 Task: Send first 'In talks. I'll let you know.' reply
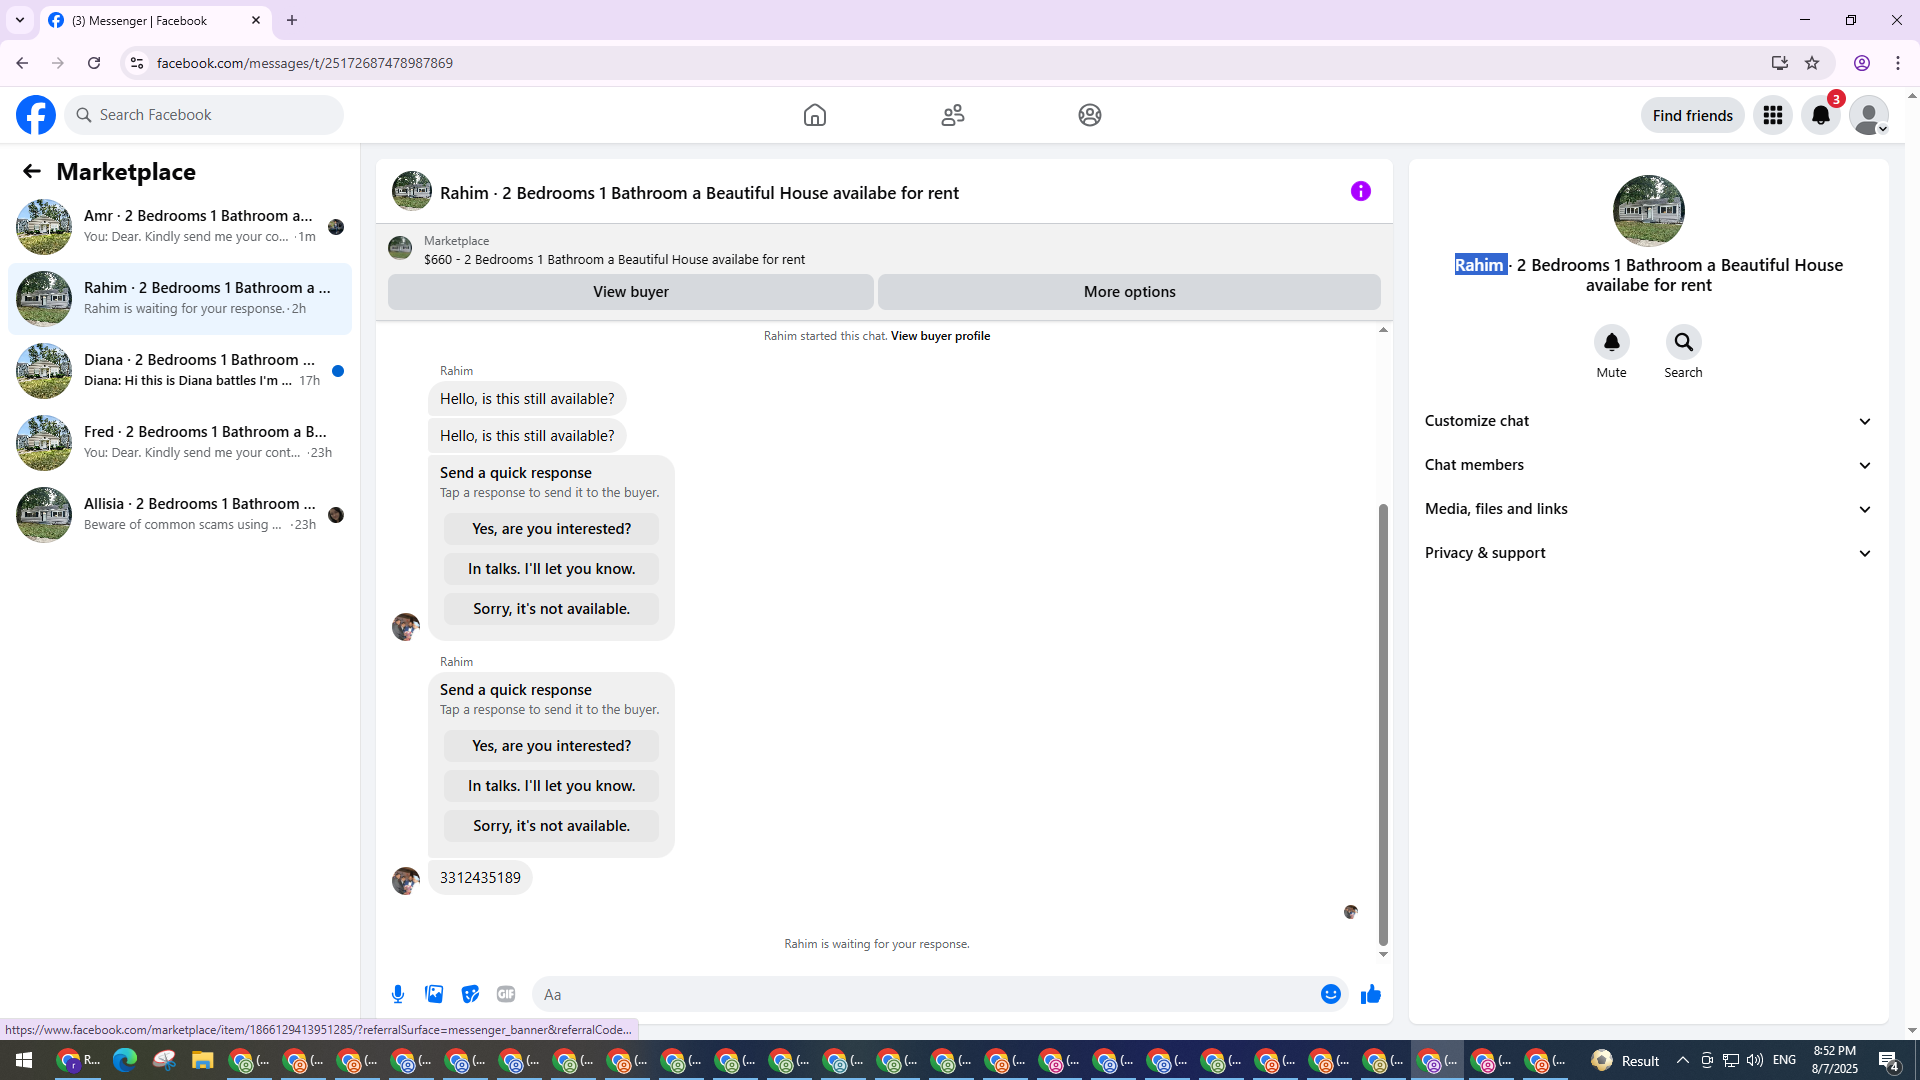pos(552,569)
